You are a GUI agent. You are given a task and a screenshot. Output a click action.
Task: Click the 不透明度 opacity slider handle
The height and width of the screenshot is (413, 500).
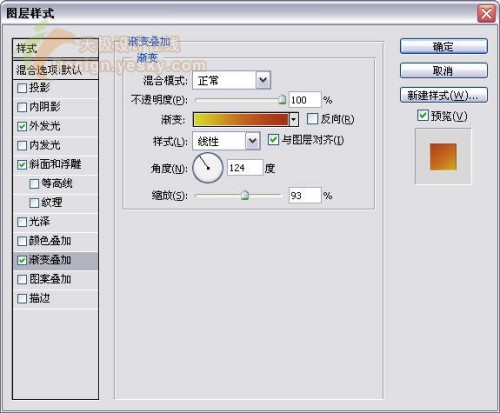282,99
